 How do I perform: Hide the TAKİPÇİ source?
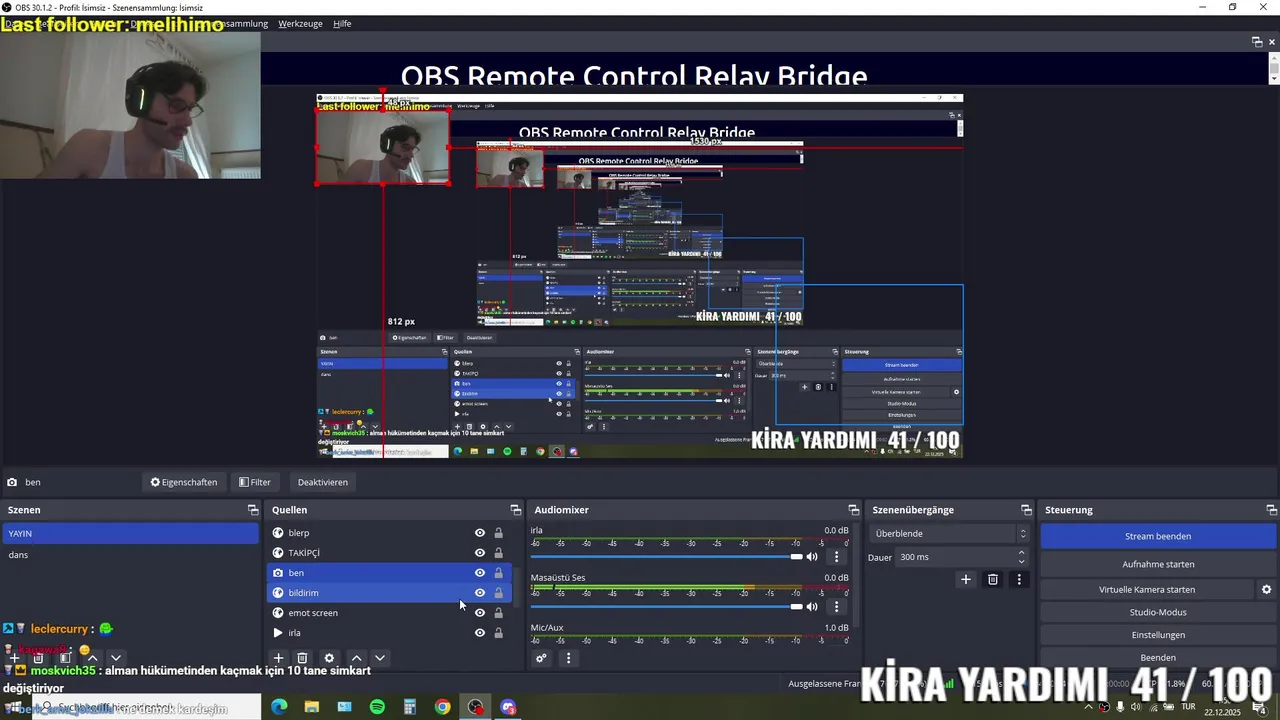click(x=480, y=553)
